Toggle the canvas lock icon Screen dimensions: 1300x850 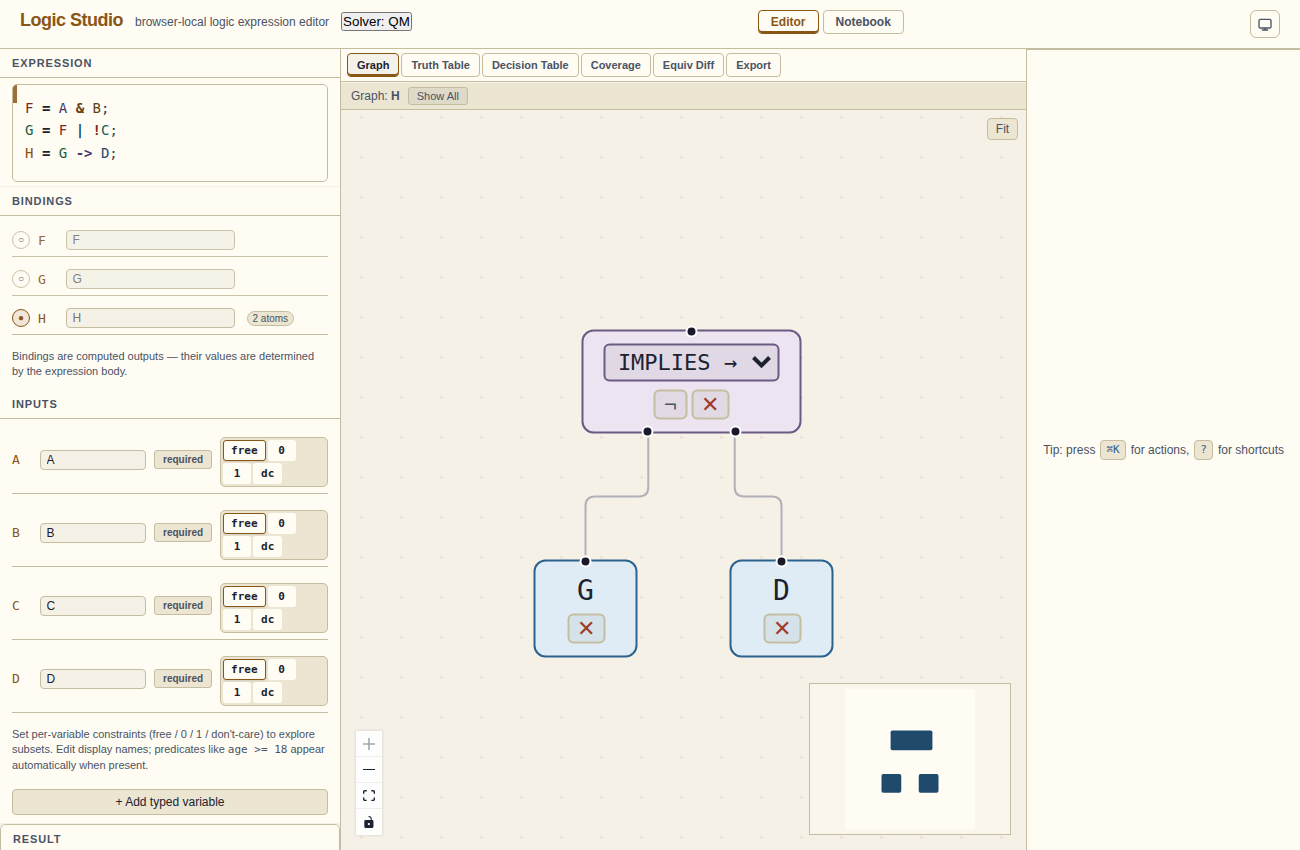tap(369, 822)
